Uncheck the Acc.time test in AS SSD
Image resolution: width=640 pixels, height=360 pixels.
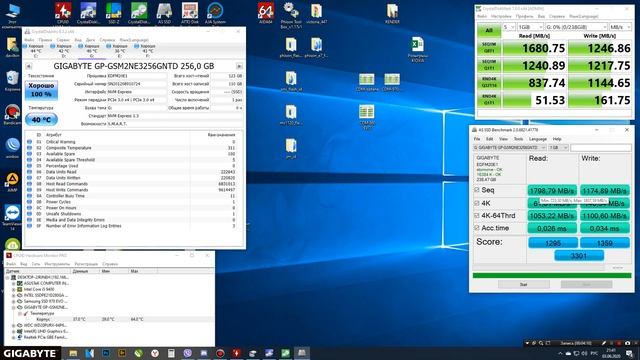pos(476,228)
